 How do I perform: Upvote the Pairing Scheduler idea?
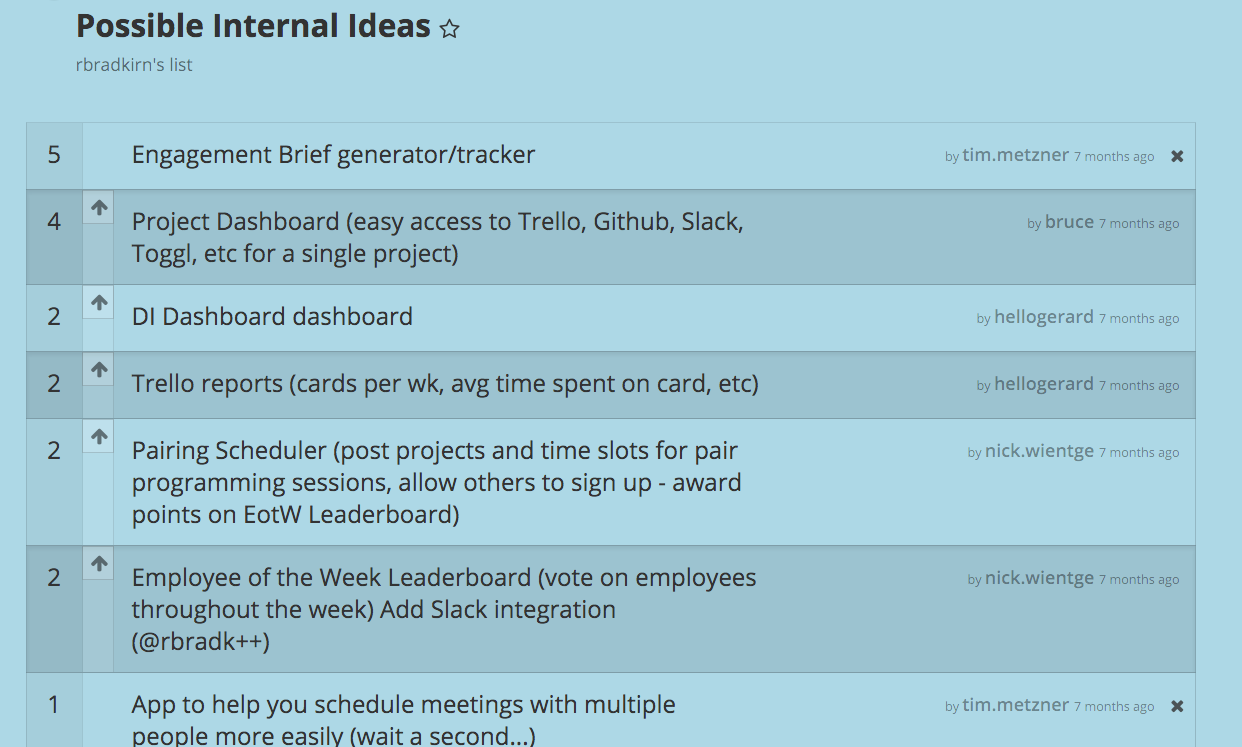(x=98, y=436)
